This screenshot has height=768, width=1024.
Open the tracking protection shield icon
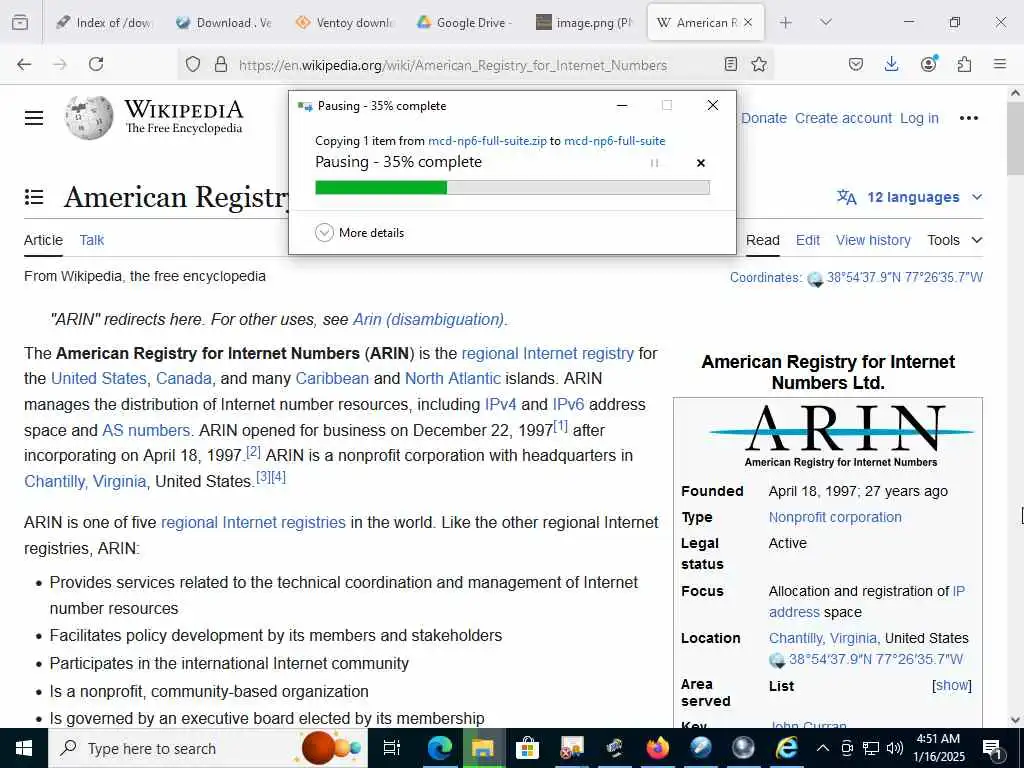(193, 64)
